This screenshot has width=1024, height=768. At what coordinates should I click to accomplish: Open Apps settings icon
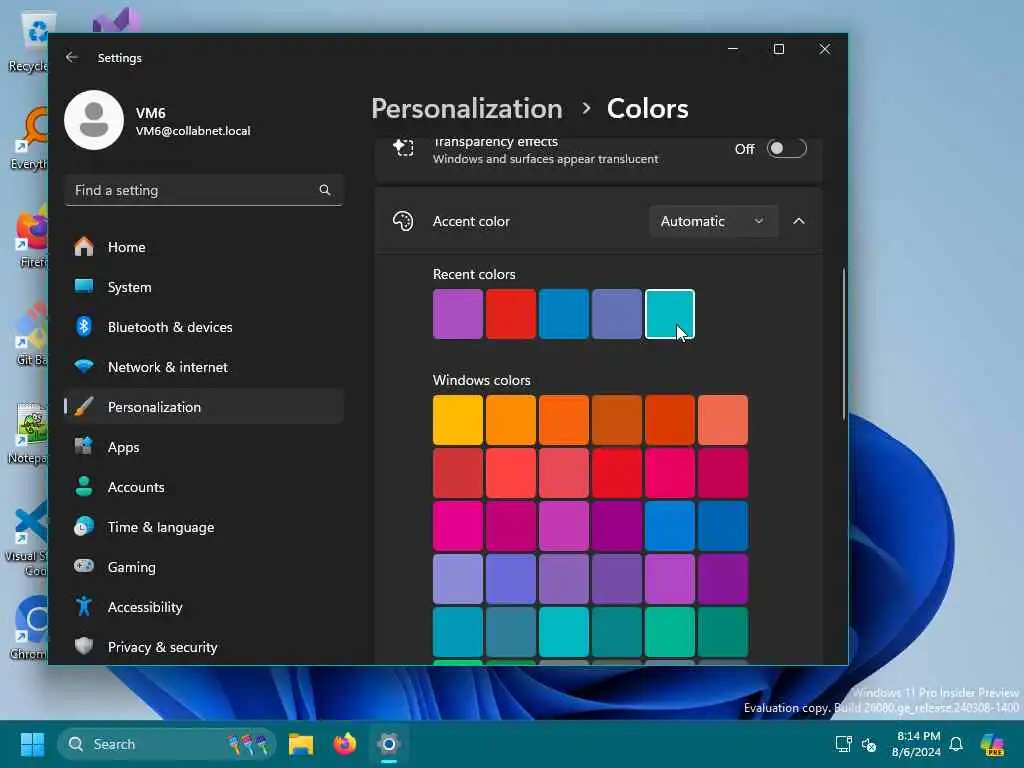(84, 447)
